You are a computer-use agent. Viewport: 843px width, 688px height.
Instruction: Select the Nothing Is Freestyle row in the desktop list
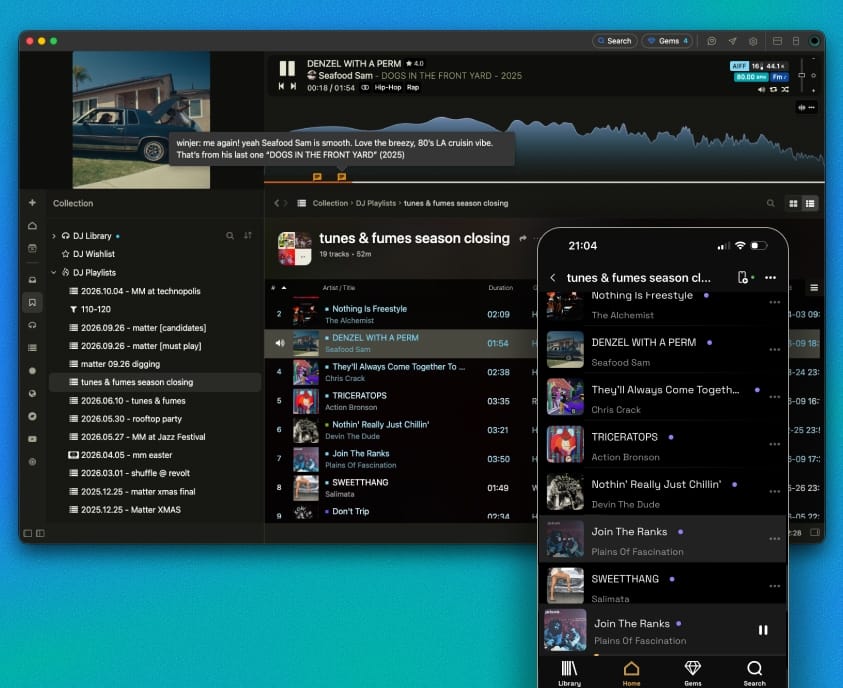(401, 314)
